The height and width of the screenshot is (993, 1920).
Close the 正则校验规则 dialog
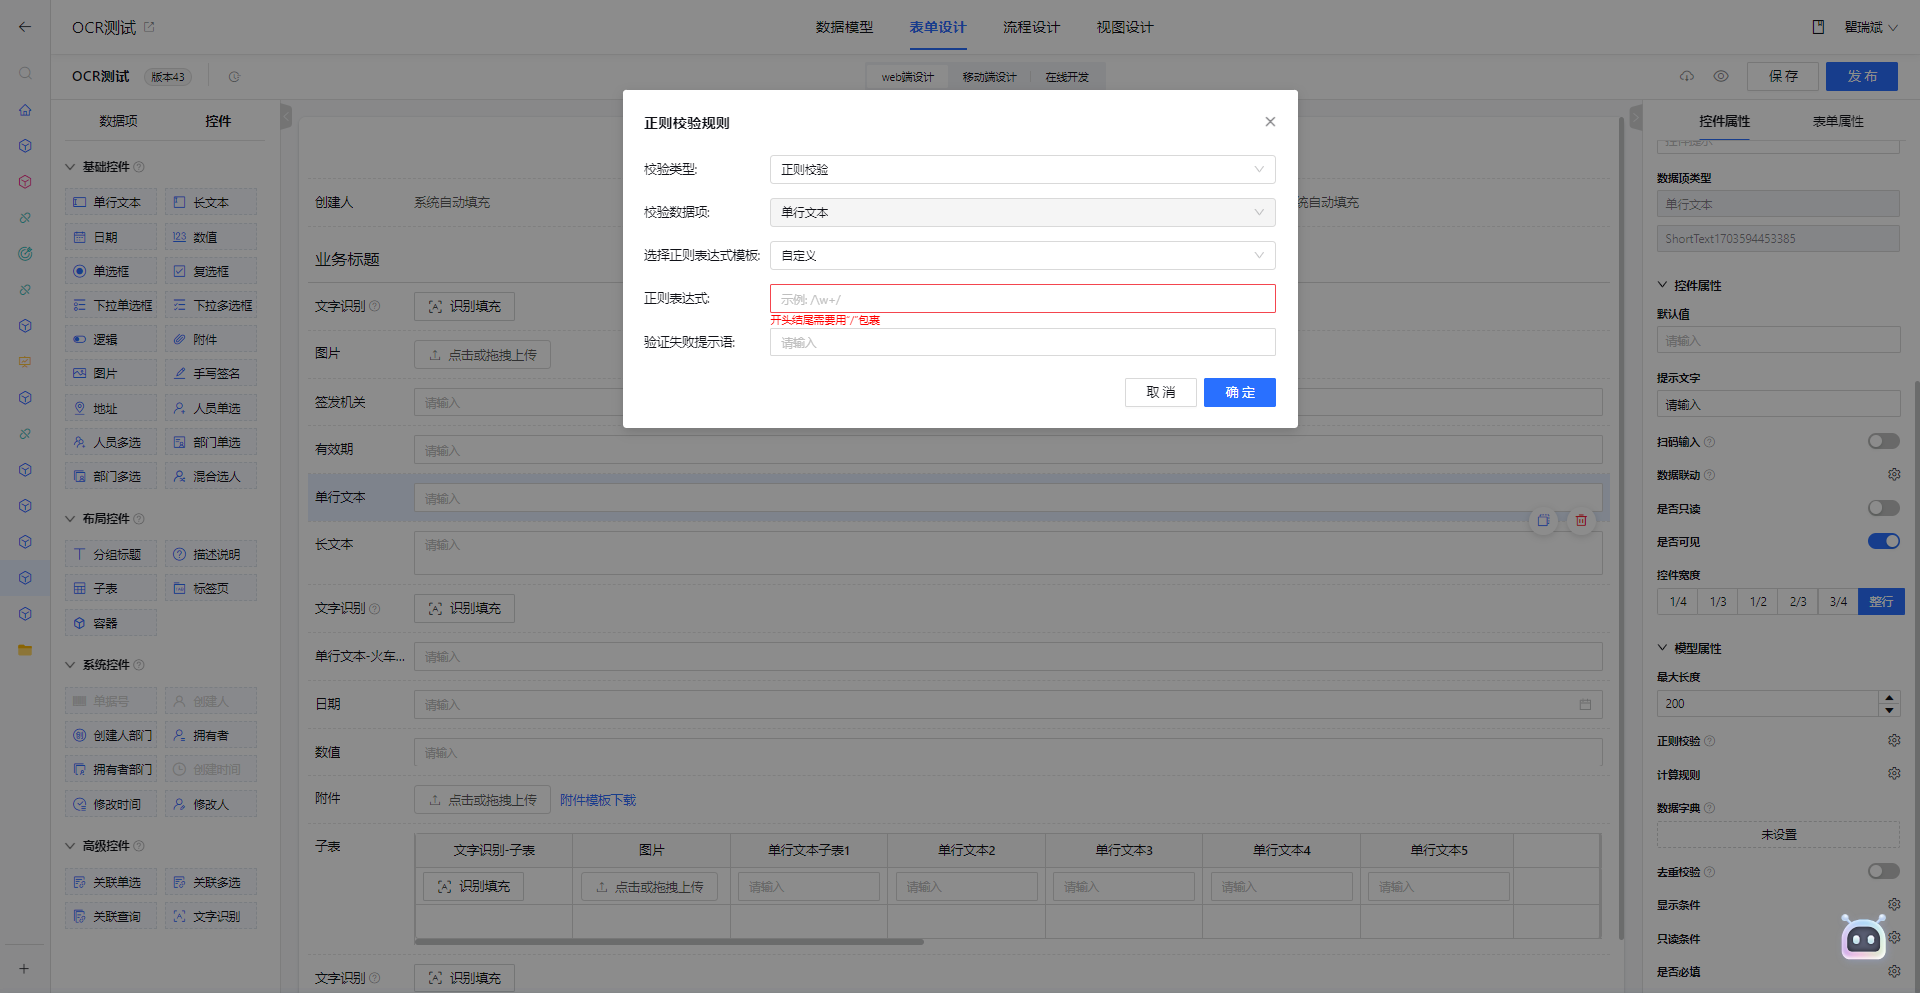click(1270, 122)
